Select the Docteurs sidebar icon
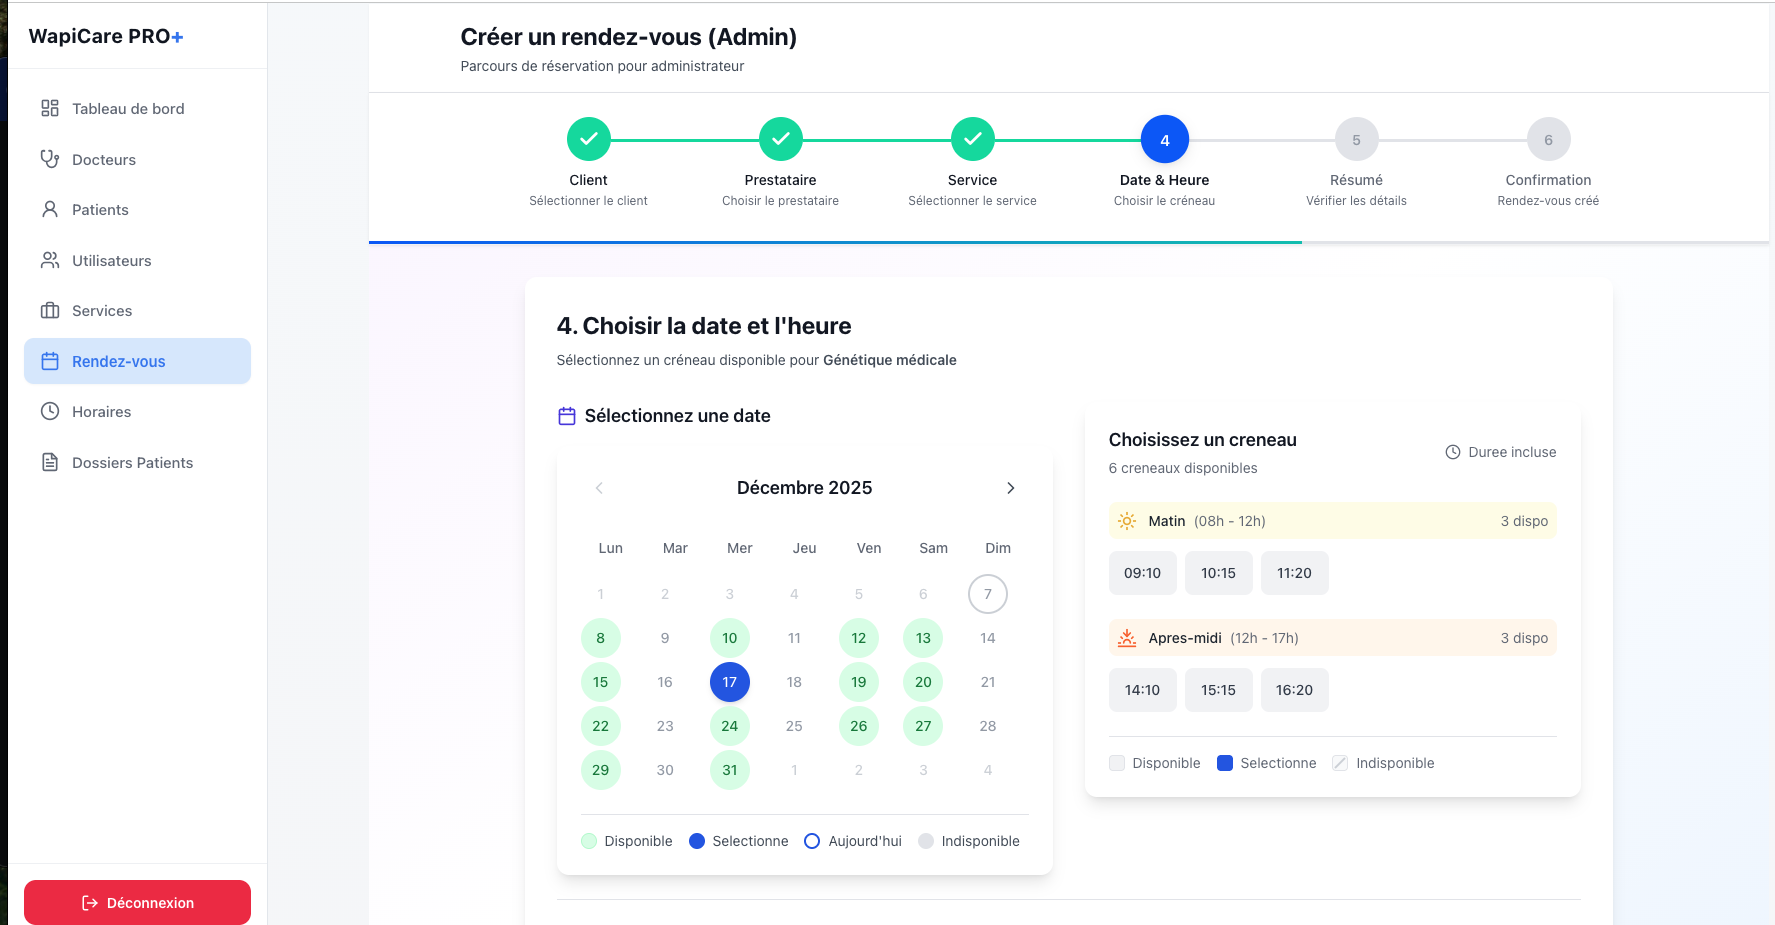1775x925 pixels. [50, 159]
